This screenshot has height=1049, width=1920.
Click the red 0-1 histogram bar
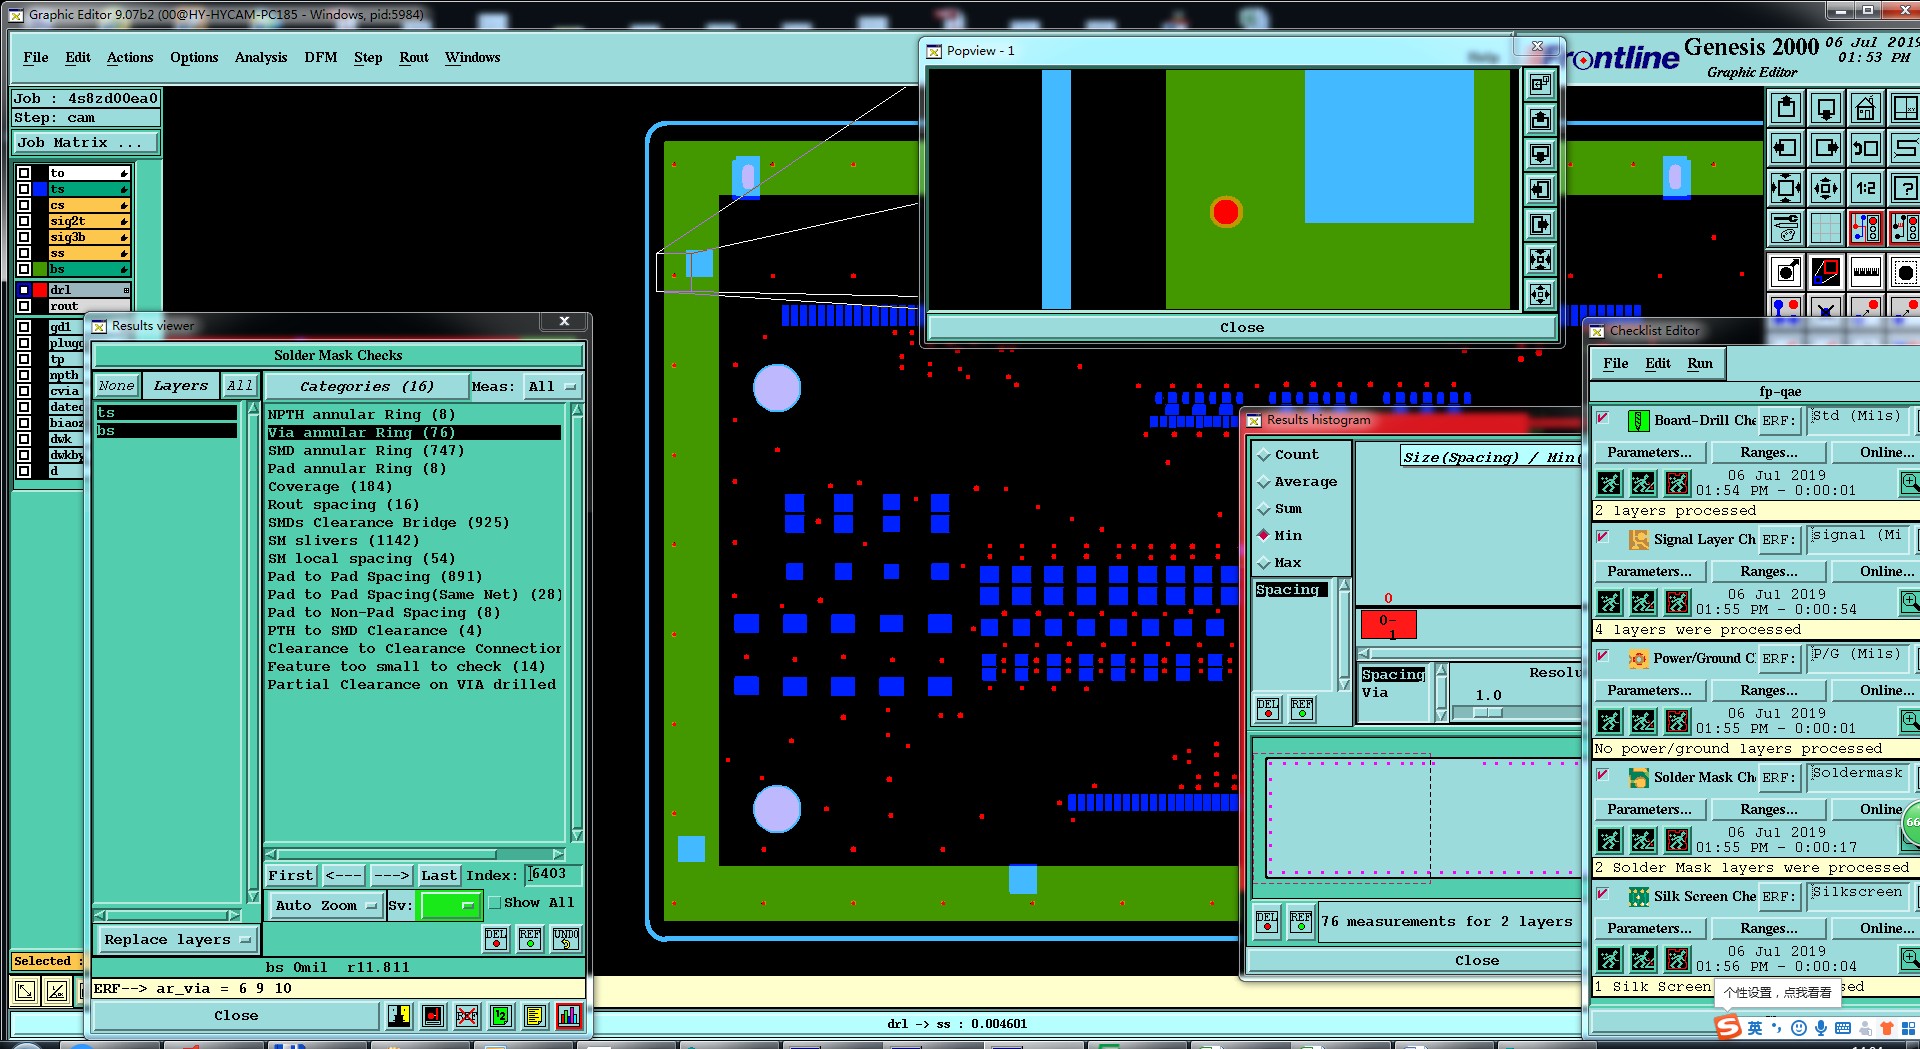[x=1388, y=625]
